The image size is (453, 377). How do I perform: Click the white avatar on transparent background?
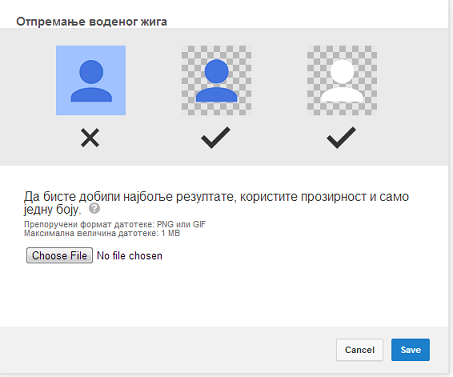342,80
